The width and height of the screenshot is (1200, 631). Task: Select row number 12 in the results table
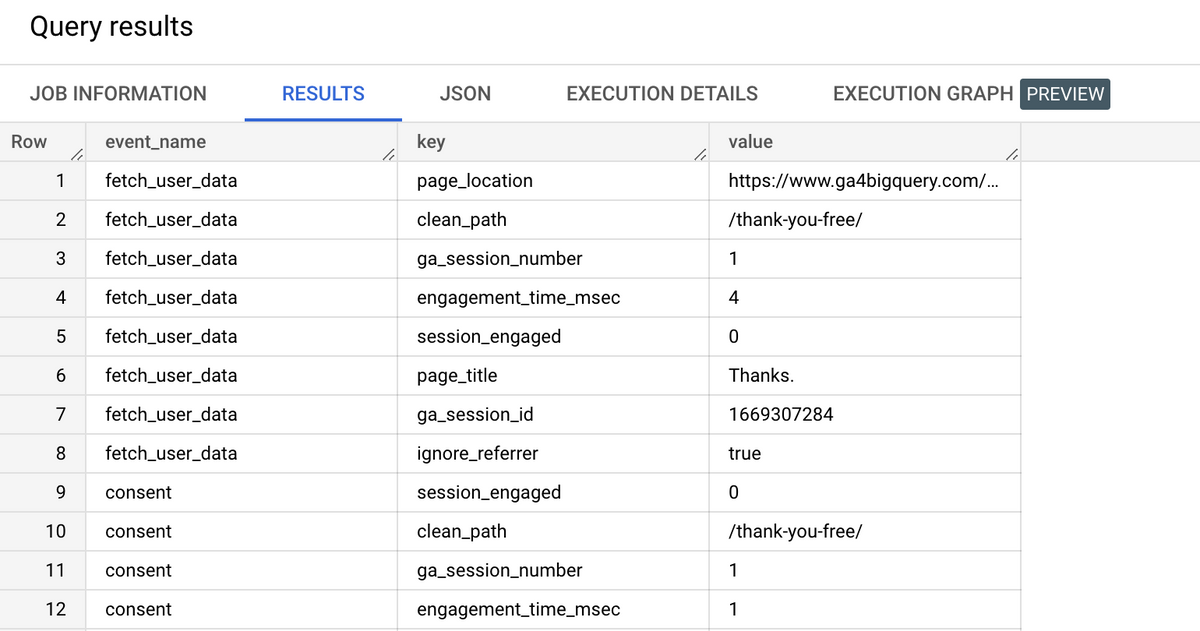(x=56, y=609)
